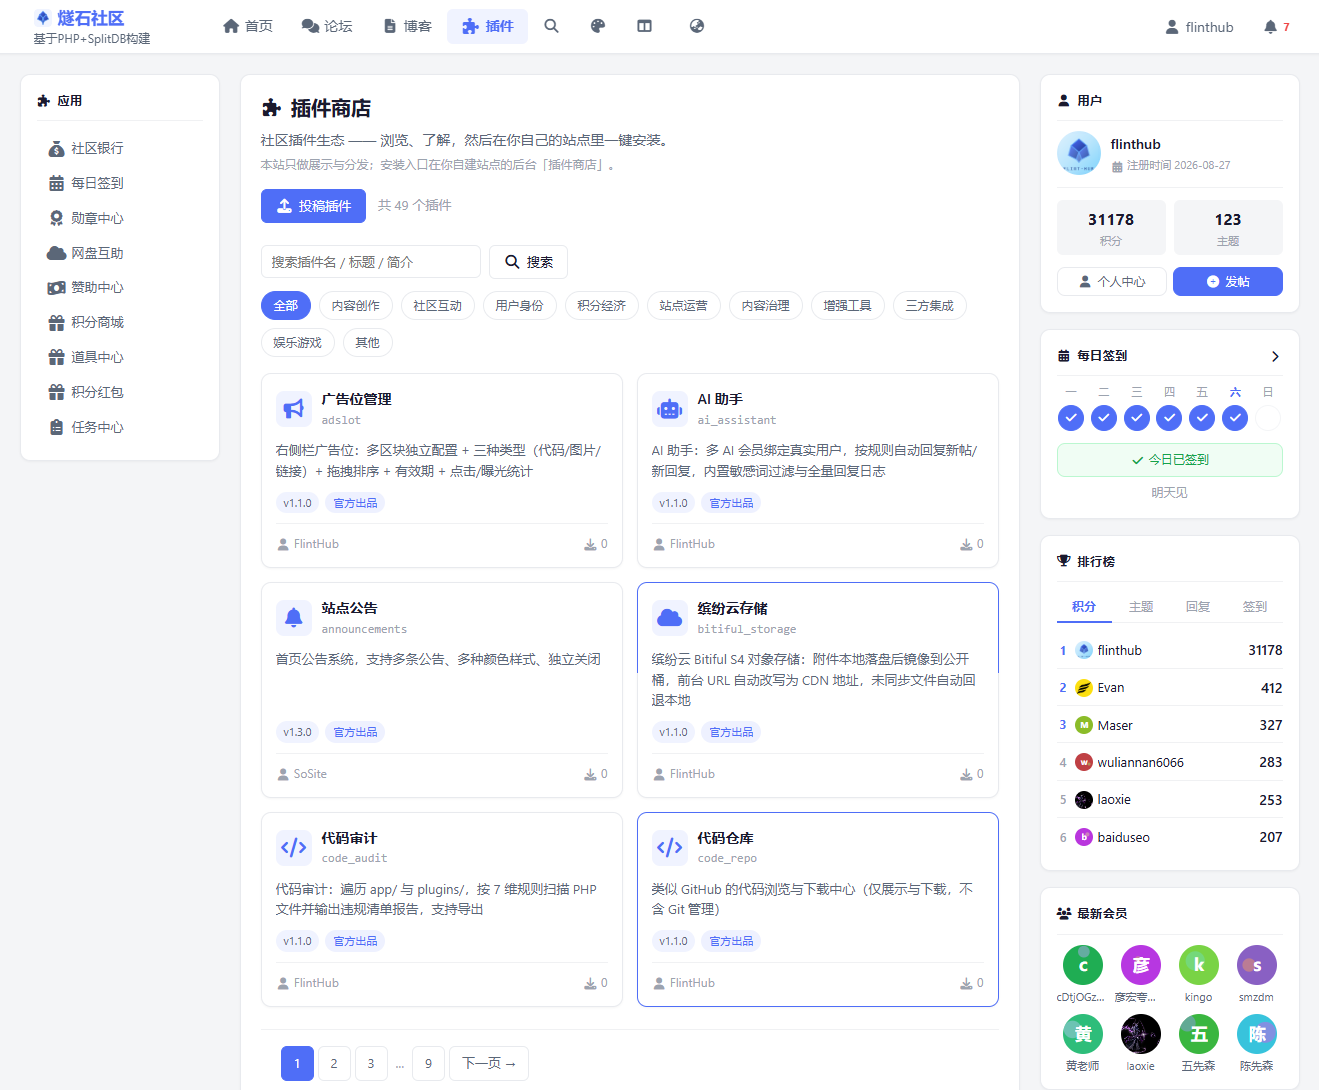Filter plugins by 积分经济
1319x1090 pixels.
602,306
